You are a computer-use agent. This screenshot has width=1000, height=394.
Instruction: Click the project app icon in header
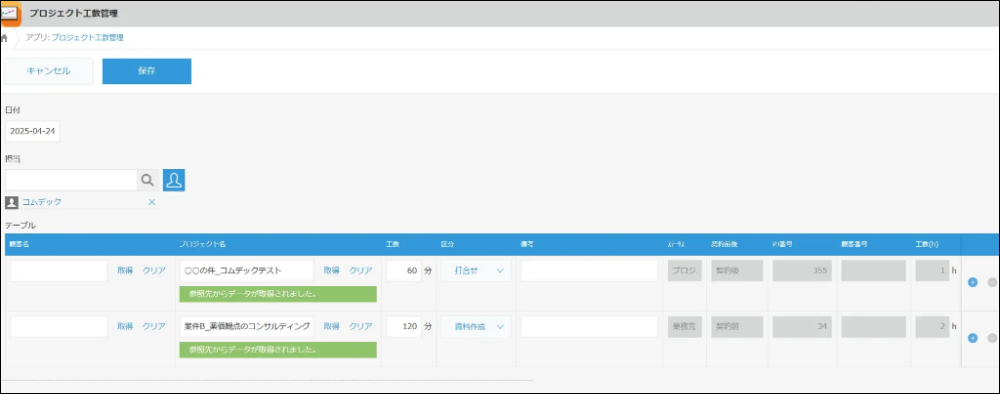click(10, 13)
